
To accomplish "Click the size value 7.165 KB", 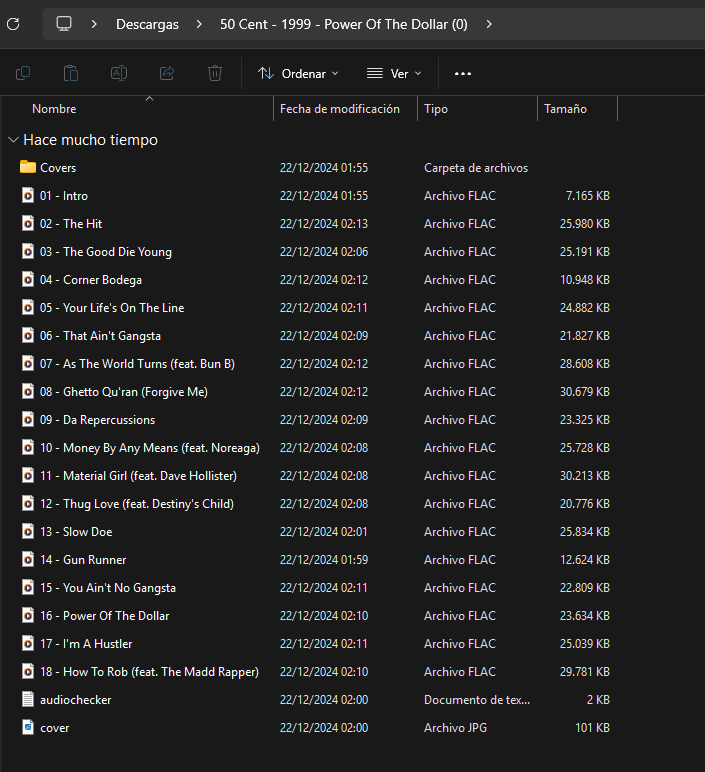I will (587, 196).
